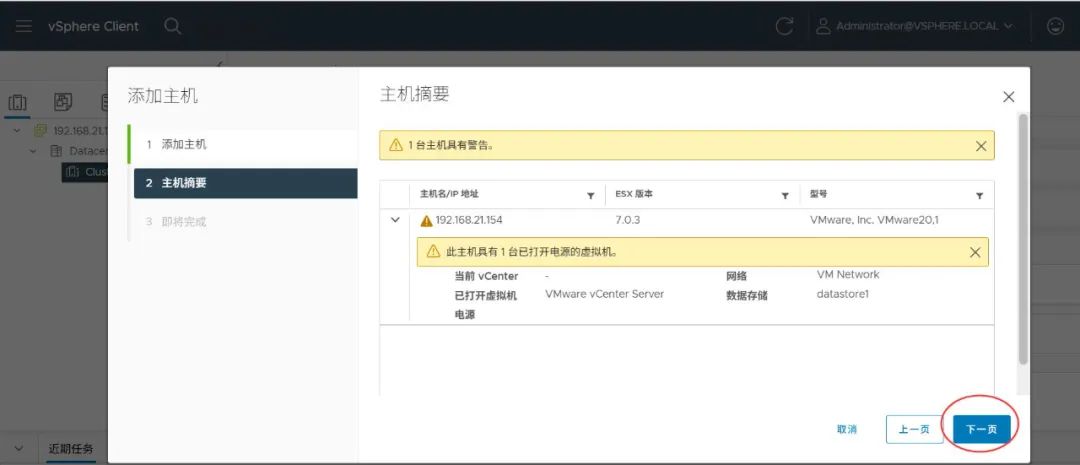
Task: Close the 添加主机 dialog
Action: [1008, 97]
